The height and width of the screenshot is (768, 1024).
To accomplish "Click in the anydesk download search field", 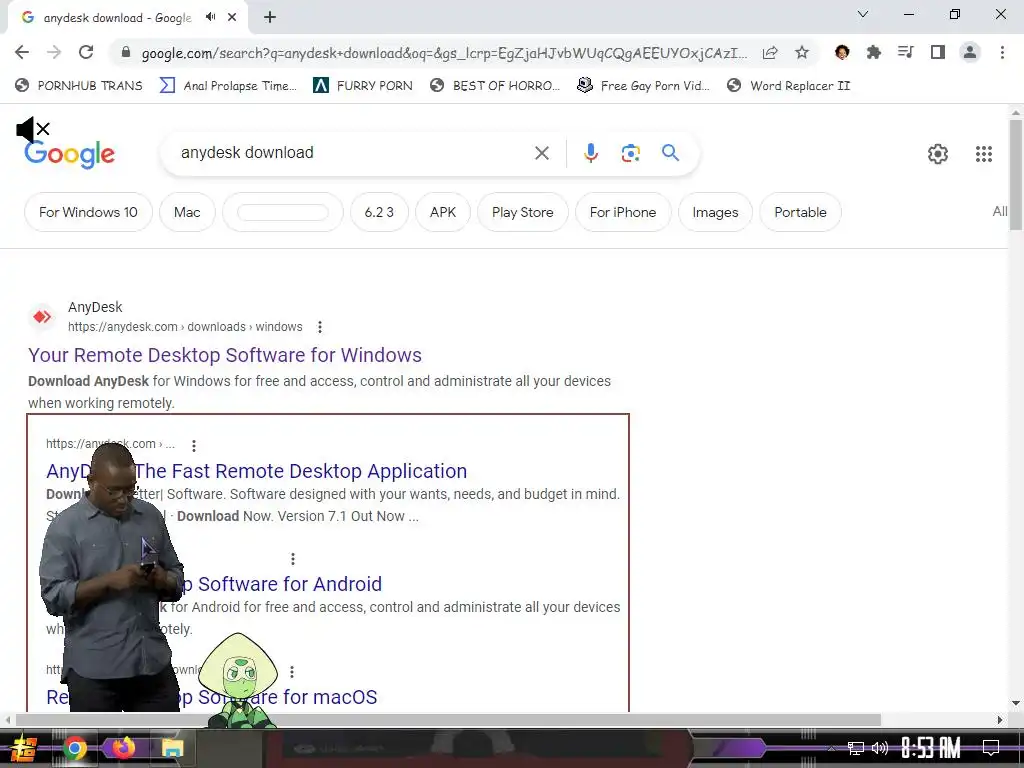I will pyautogui.click(x=353, y=153).
